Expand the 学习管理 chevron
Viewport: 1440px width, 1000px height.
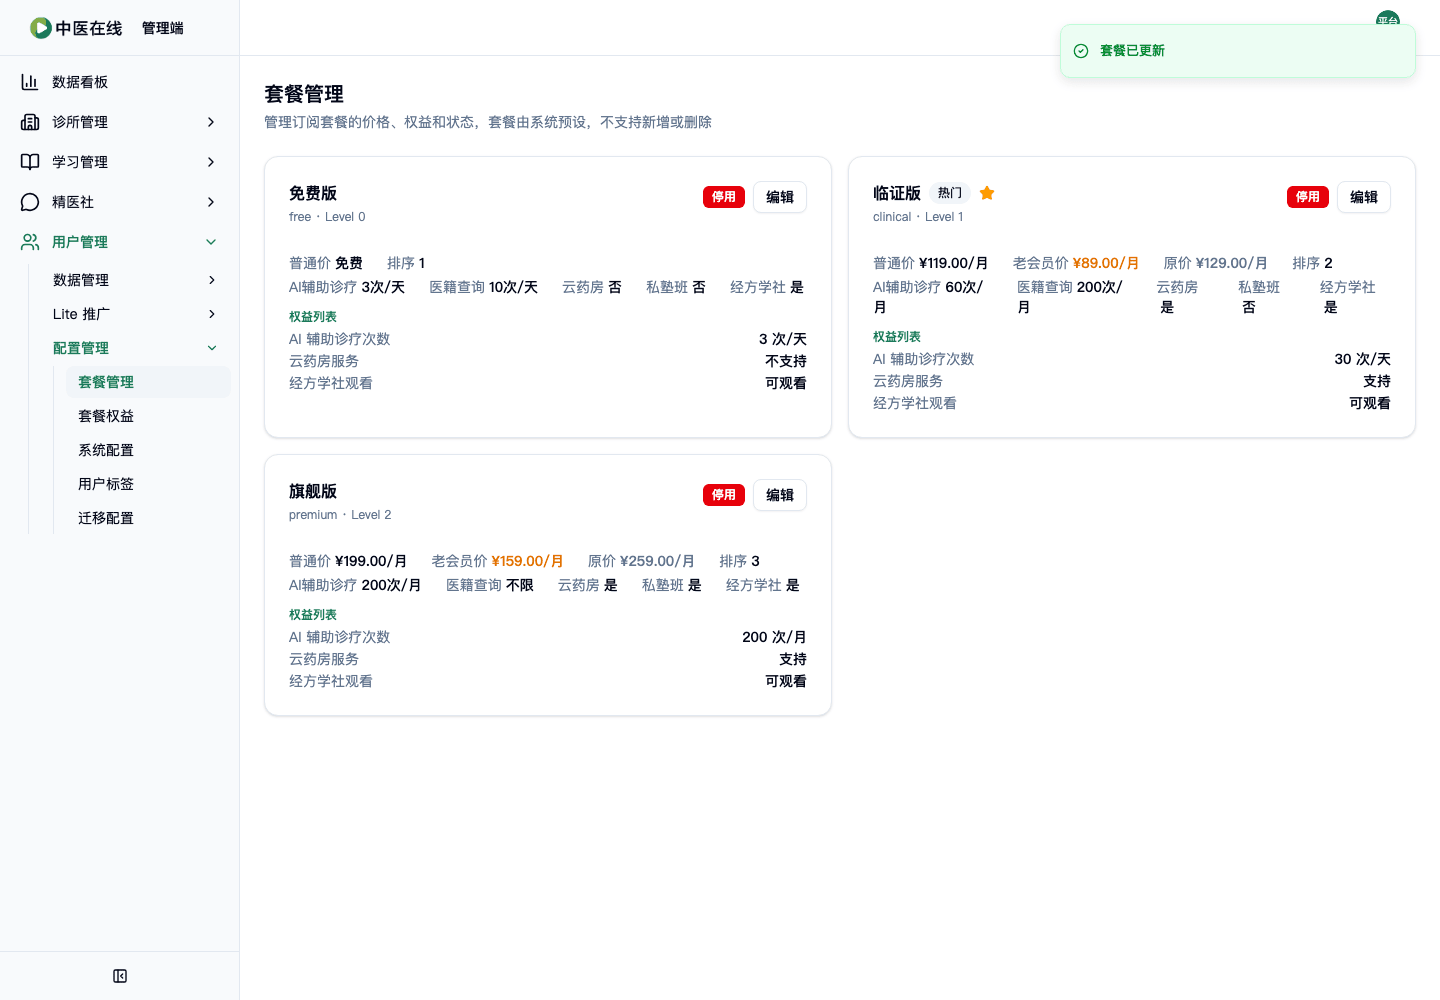(211, 162)
